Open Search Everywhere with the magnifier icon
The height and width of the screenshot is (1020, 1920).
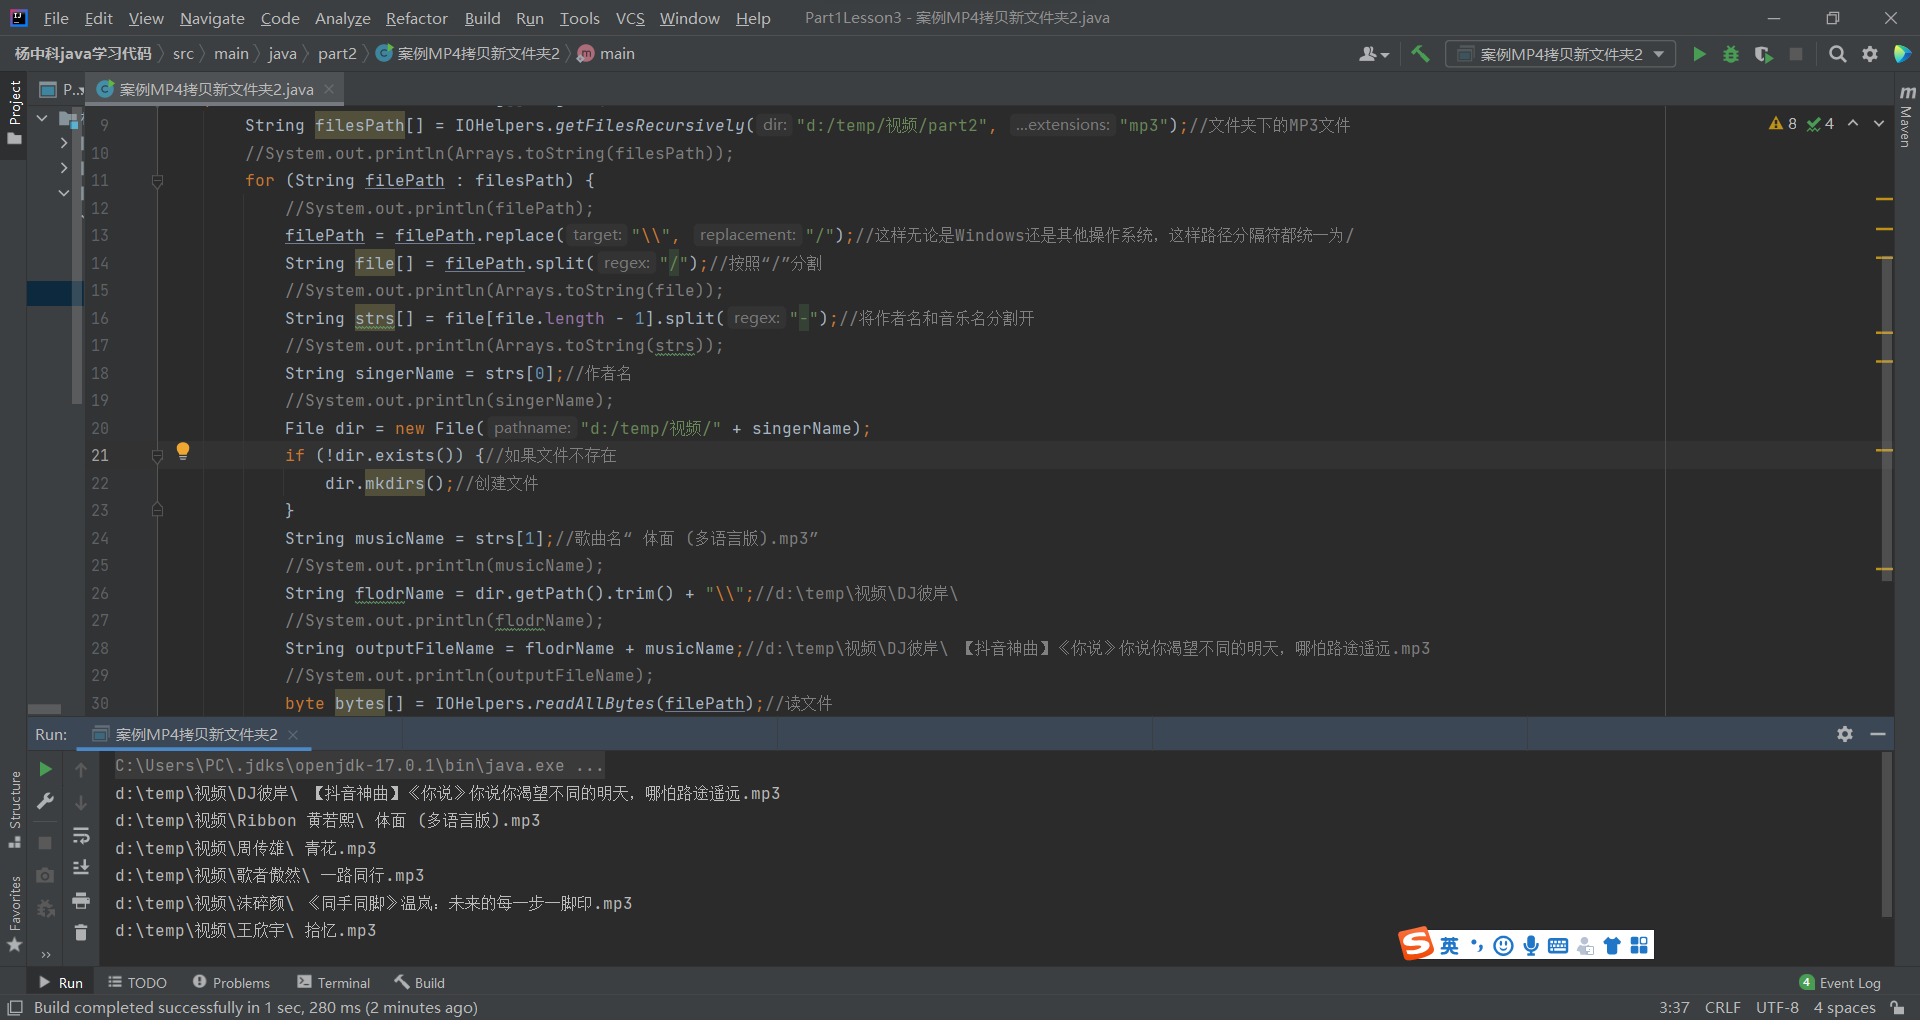tap(1837, 54)
